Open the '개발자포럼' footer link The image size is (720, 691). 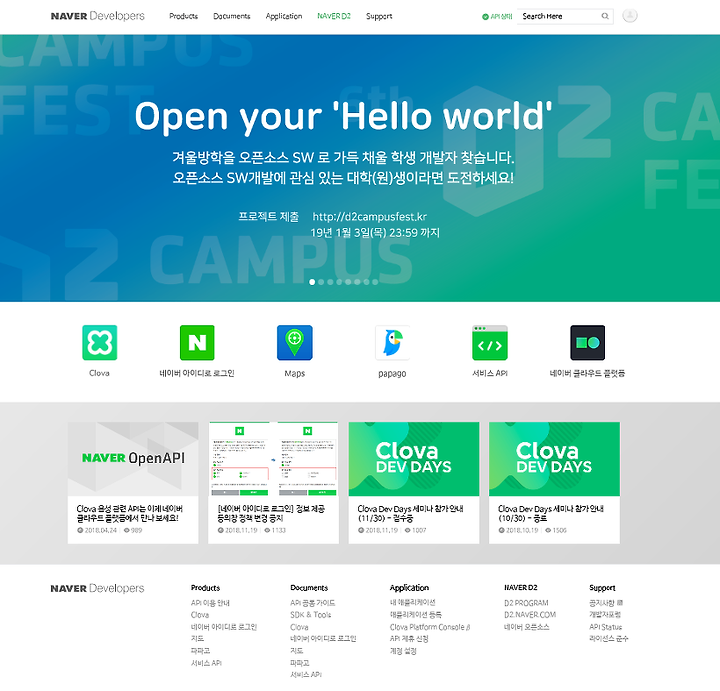pyautogui.click(x=605, y=614)
